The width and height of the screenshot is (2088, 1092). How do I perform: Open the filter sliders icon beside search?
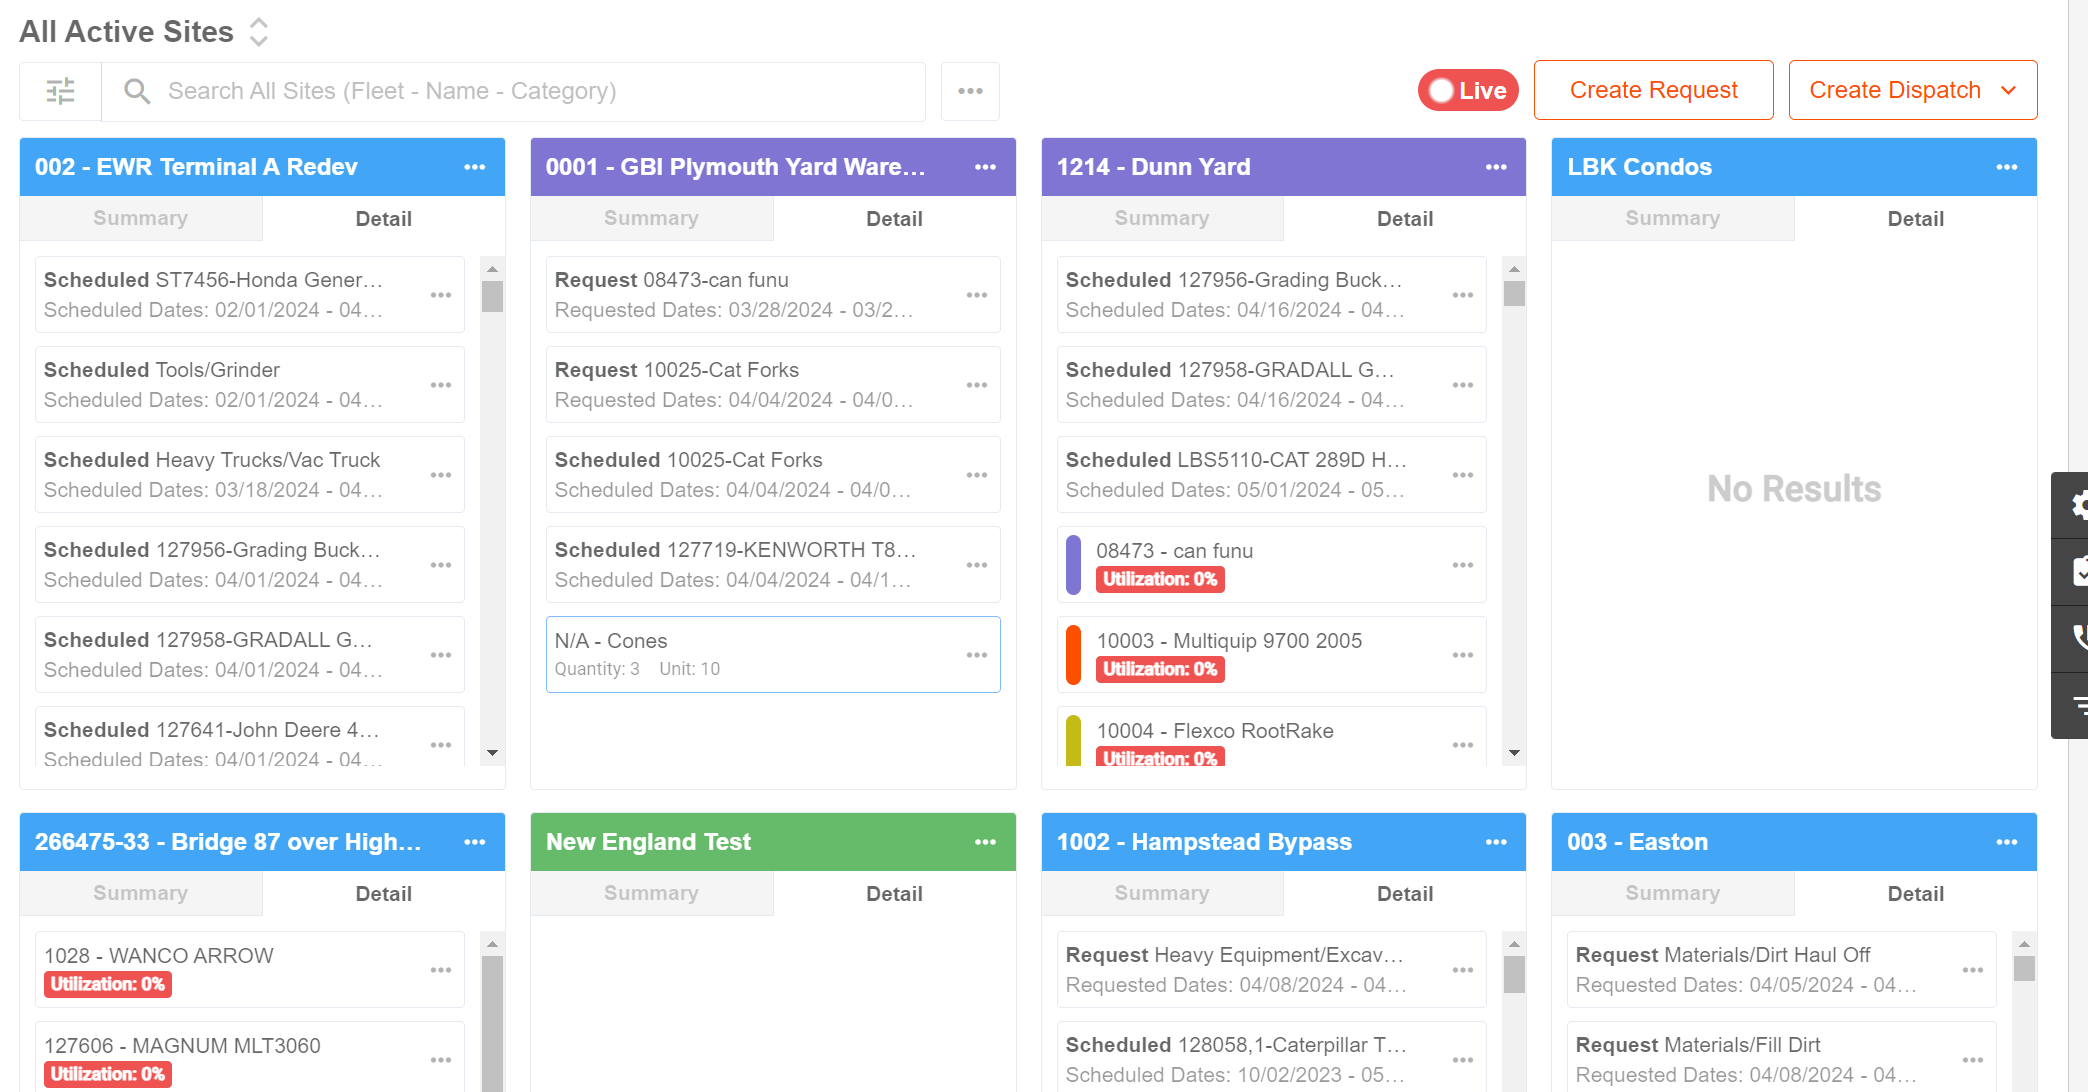60,91
